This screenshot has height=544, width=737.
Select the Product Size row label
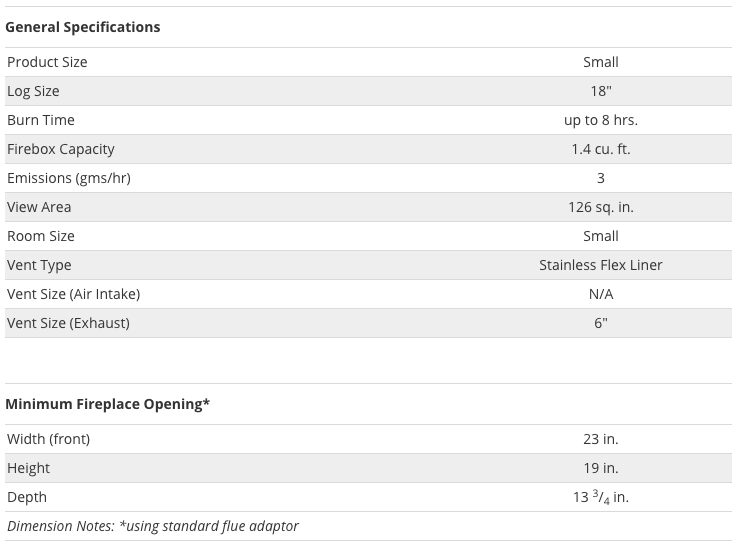click(47, 62)
